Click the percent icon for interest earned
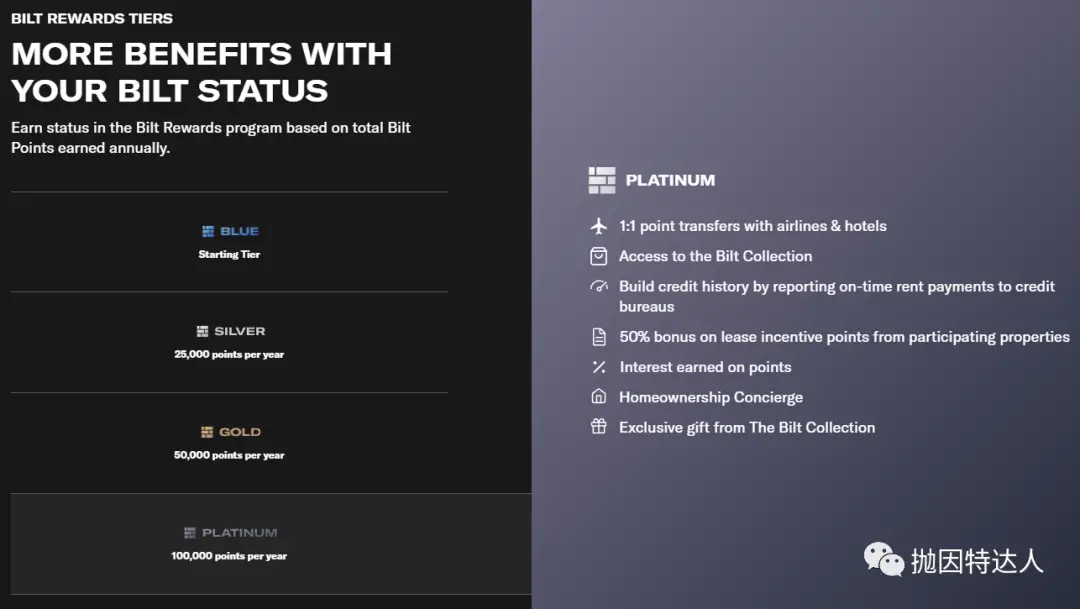This screenshot has height=609, width=1080. tap(599, 367)
